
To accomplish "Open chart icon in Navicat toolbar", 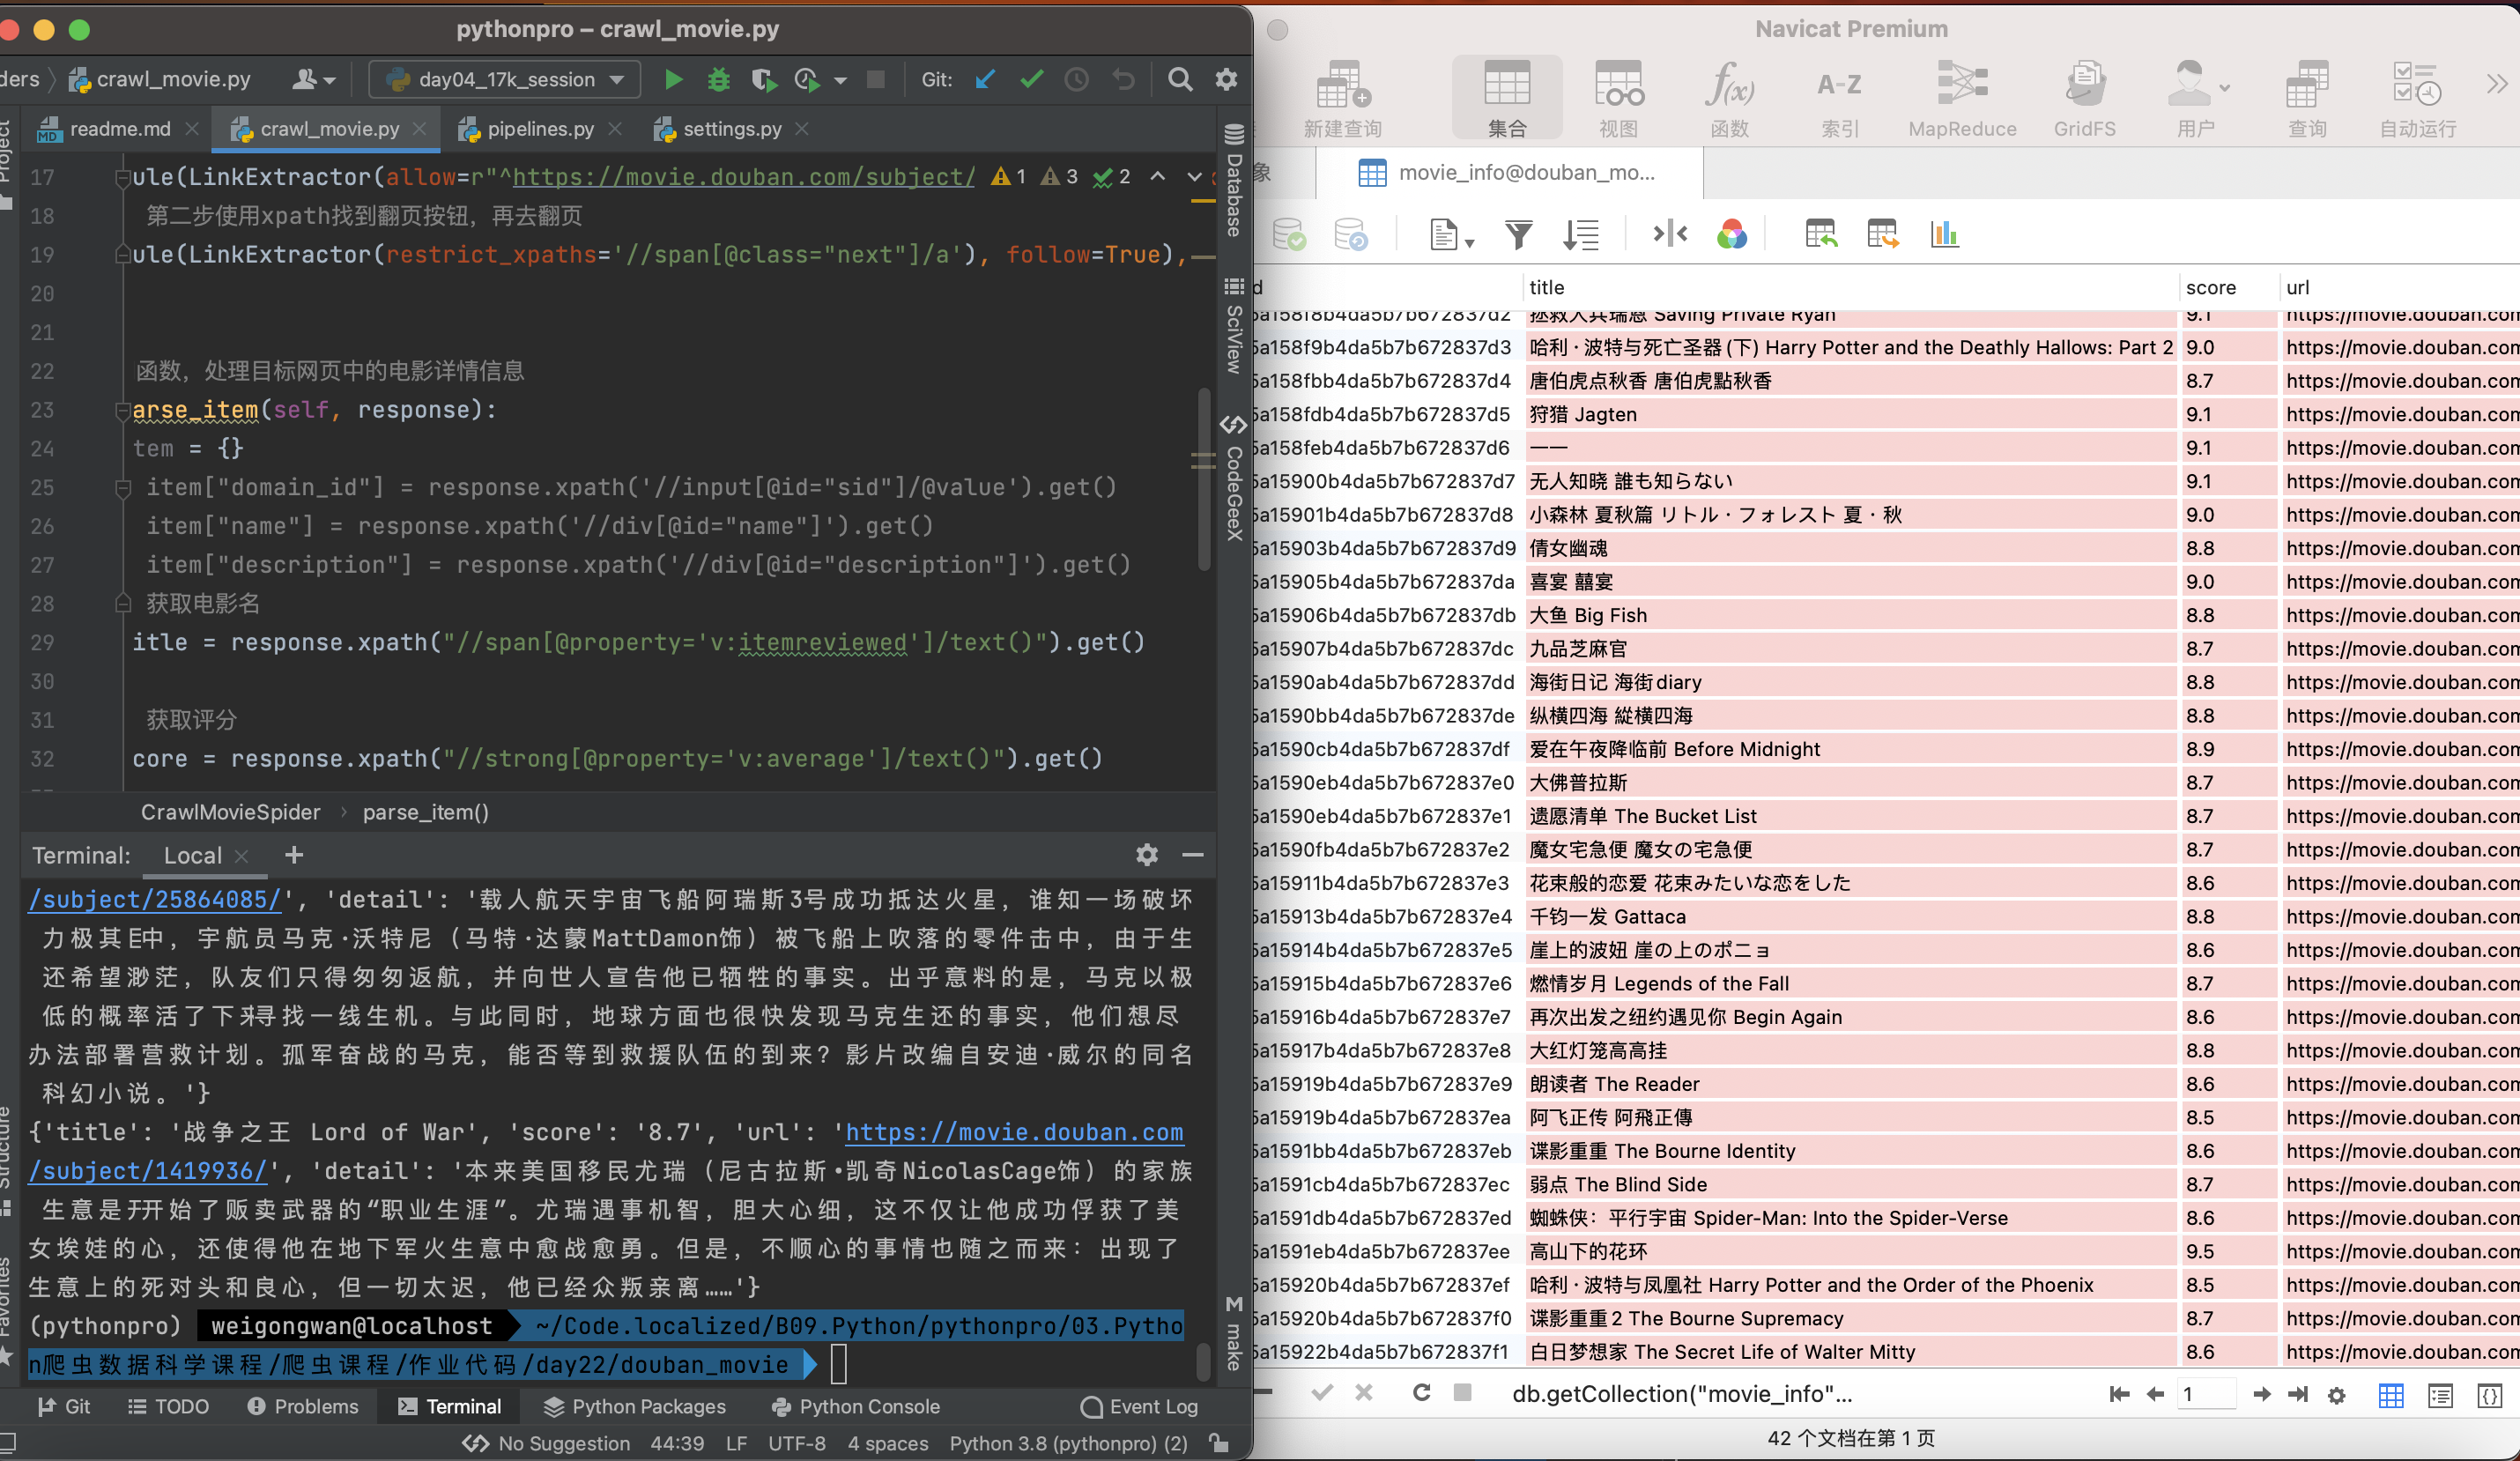I will coord(1944,235).
